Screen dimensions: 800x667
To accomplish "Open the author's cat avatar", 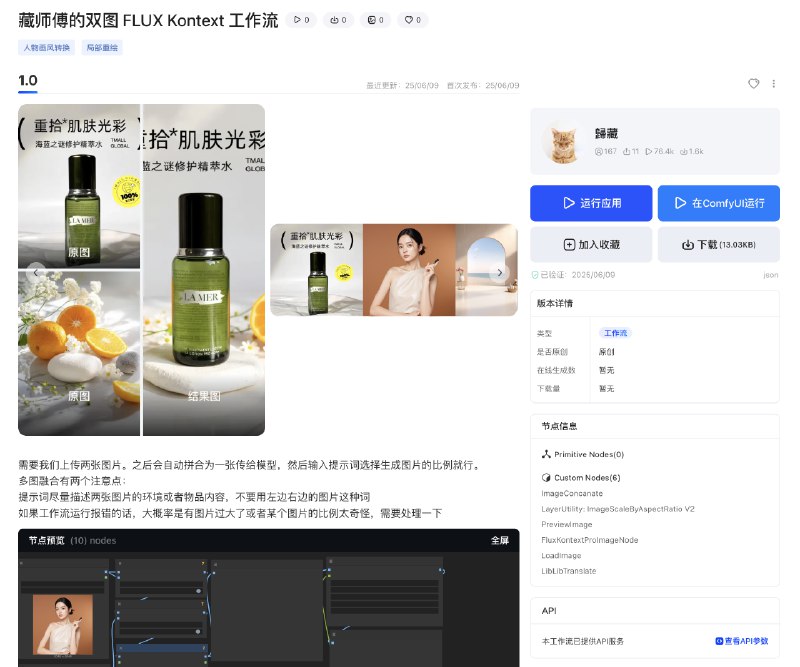I will [x=562, y=143].
